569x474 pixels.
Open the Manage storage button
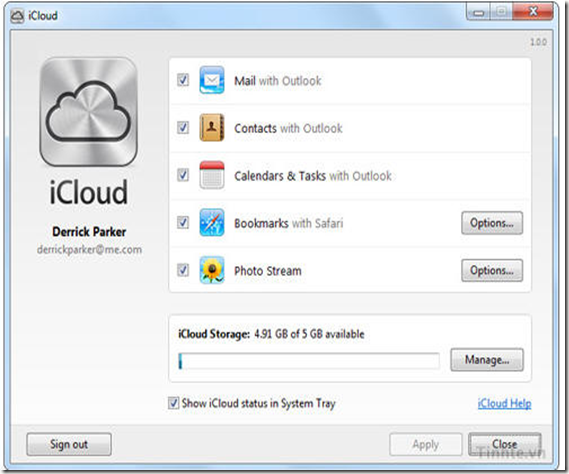pyautogui.click(x=487, y=360)
